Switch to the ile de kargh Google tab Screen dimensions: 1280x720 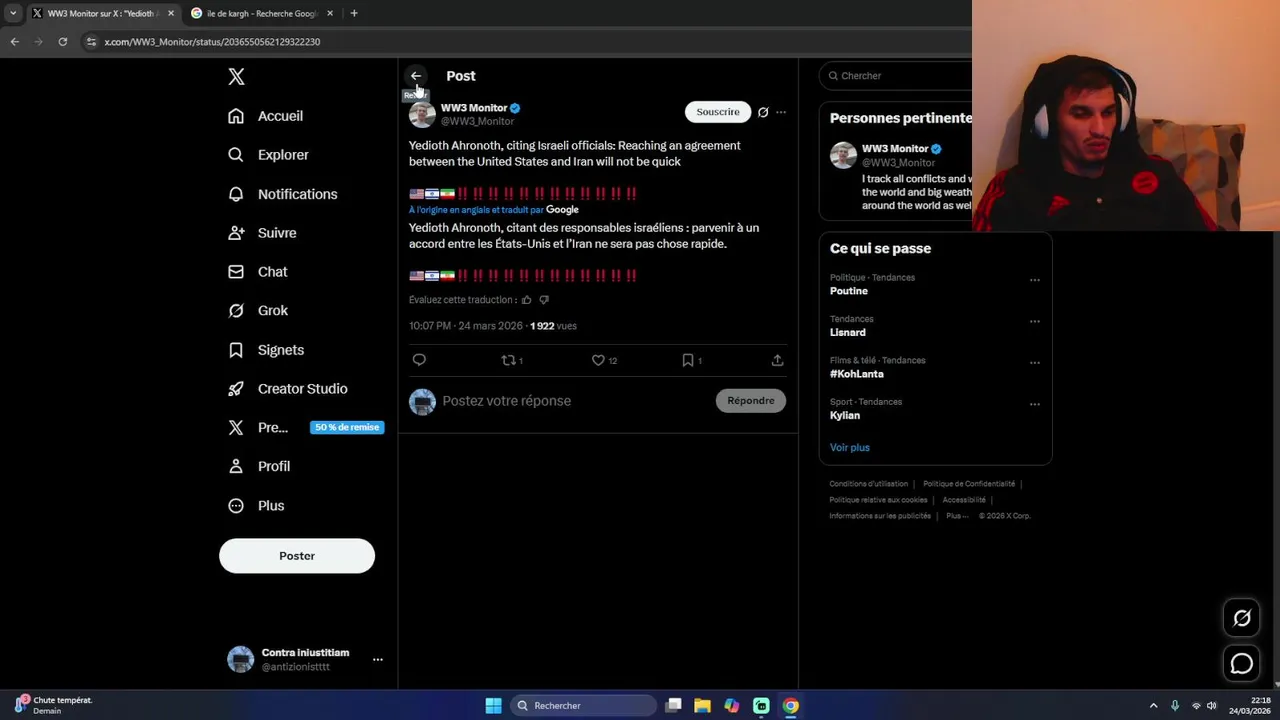point(262,13)
